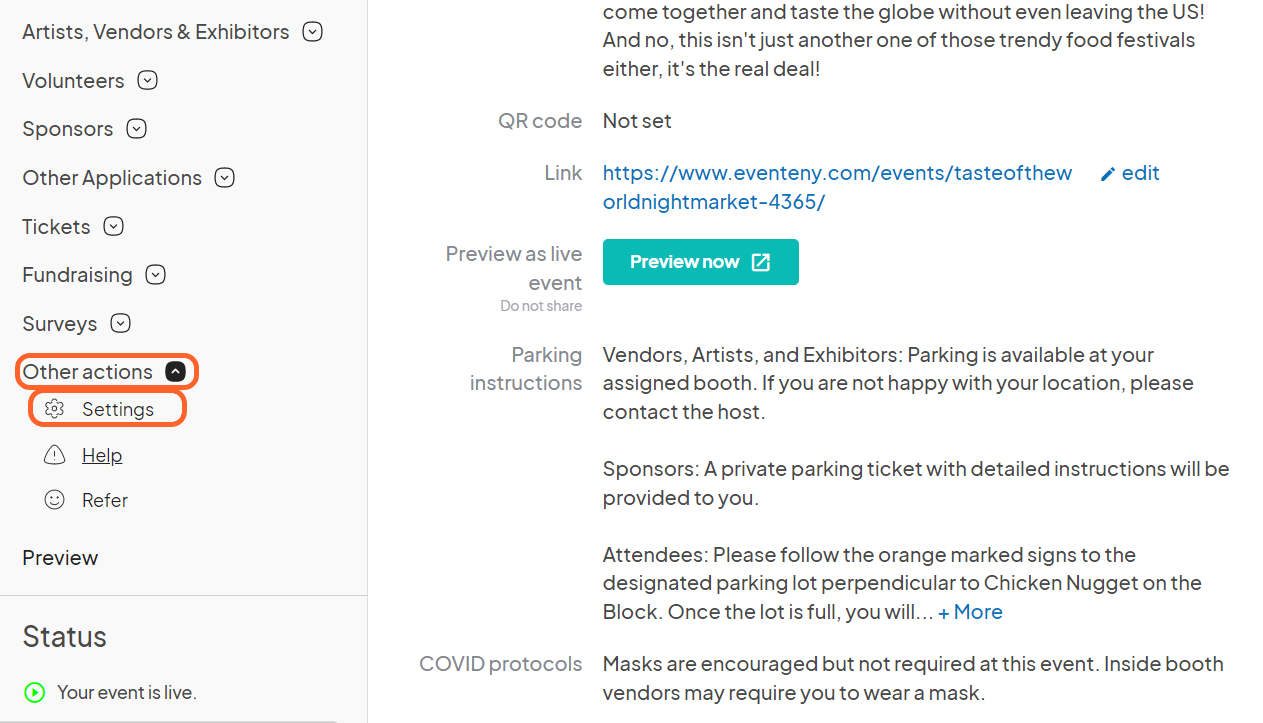Open the Preview sidebar item
The width and height of the screenshot is (1263, 723).
click(60, 558)
